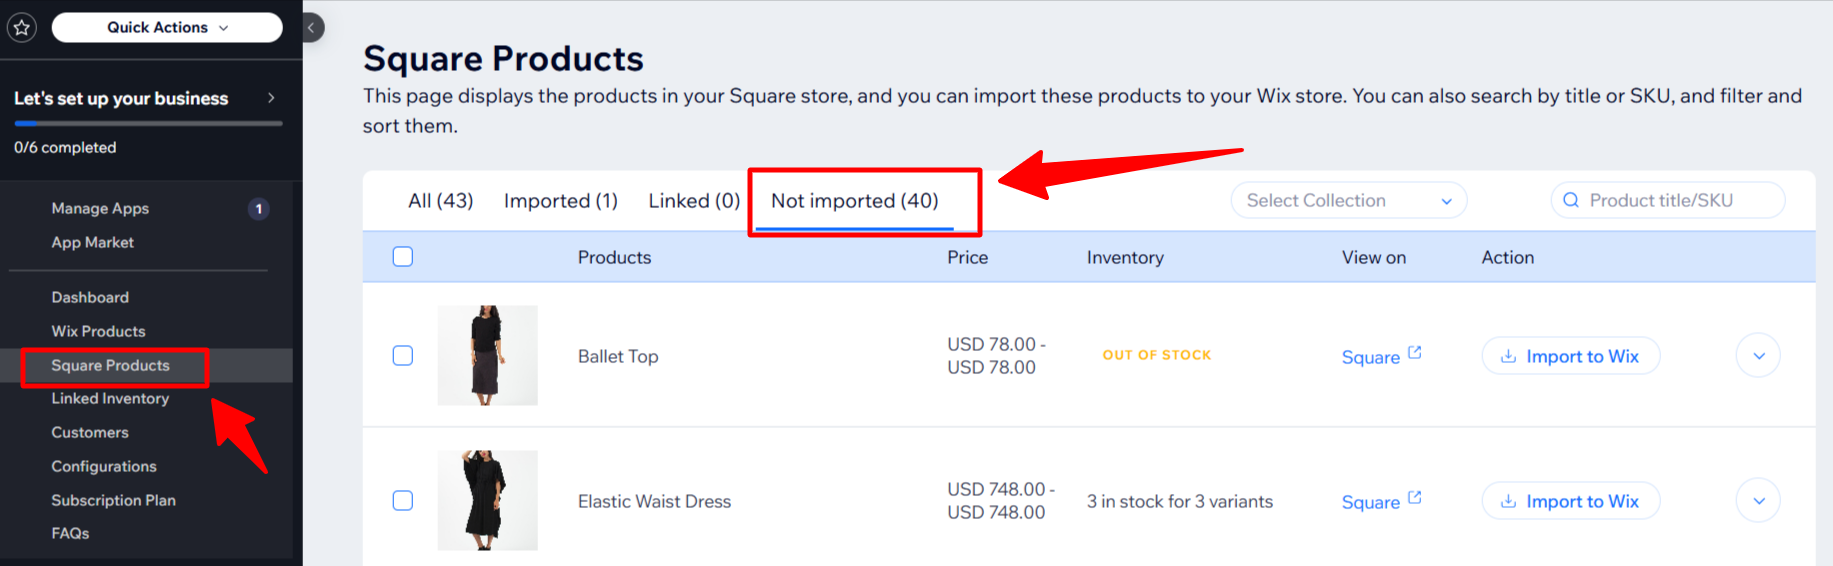Viewport: 1833px width, 566px height.
Task: Expand the Quick Actions dropdown
Action: [x=167, y=27]
